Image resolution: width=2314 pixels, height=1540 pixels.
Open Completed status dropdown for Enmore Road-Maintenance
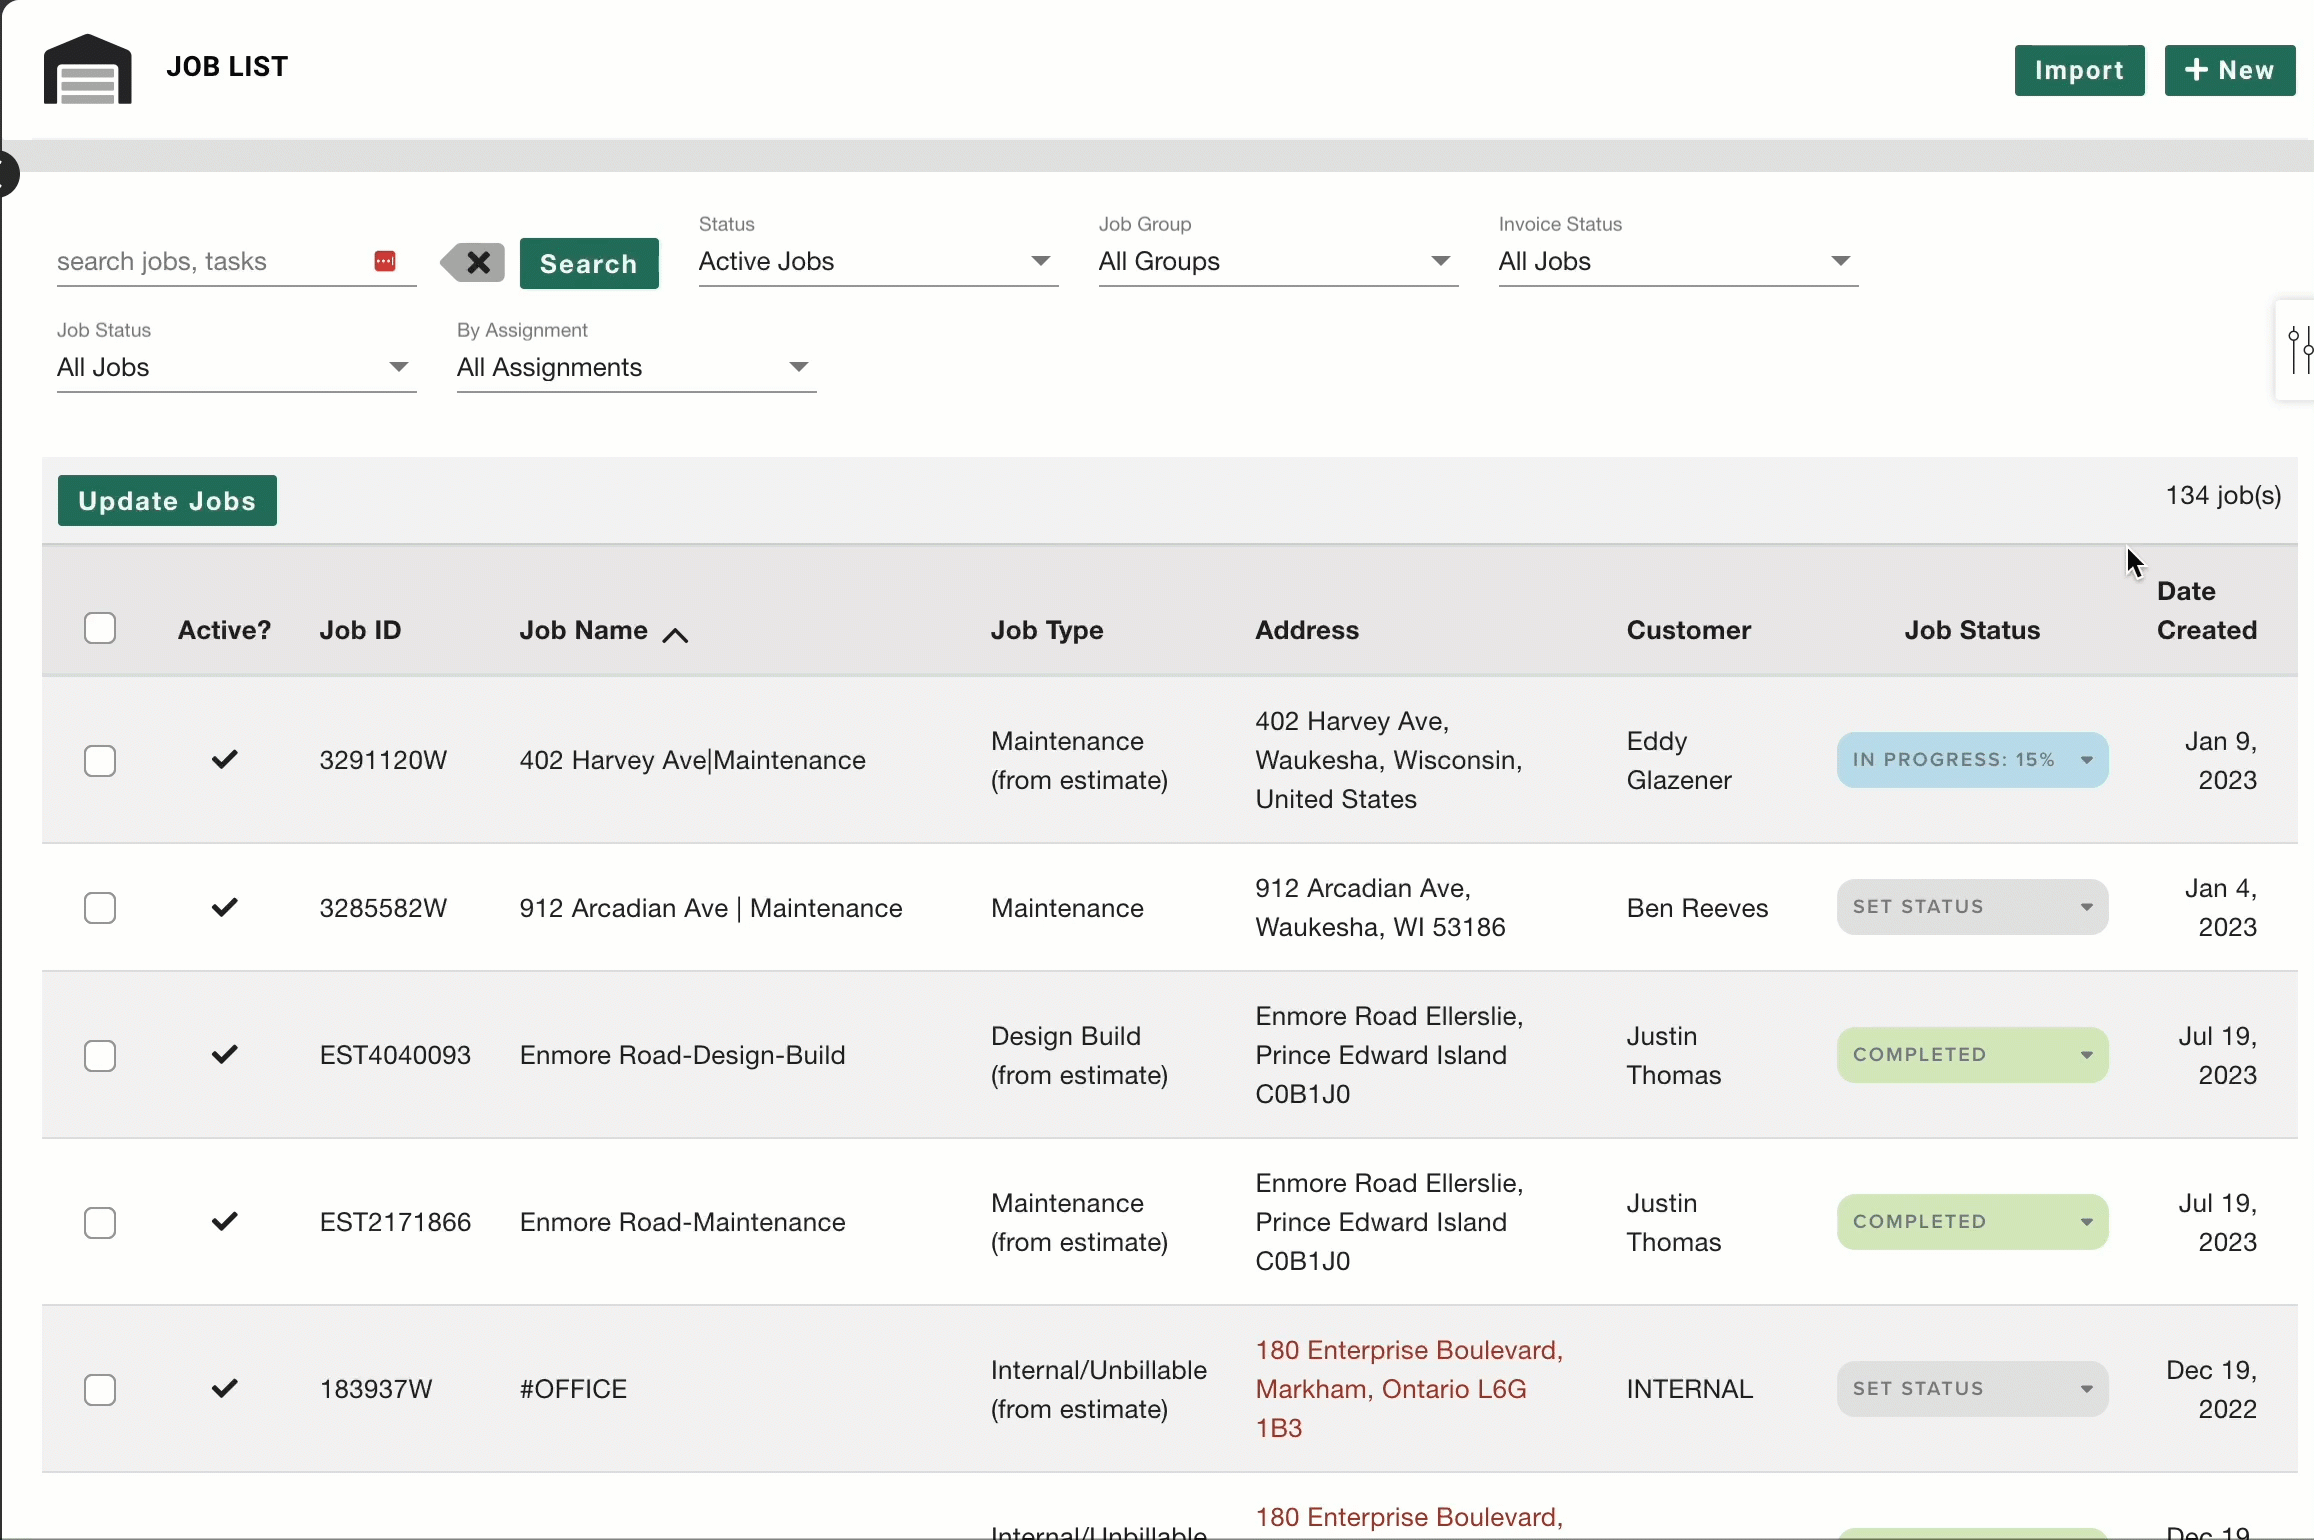pyautogui.click(x=1972, y=1222)
